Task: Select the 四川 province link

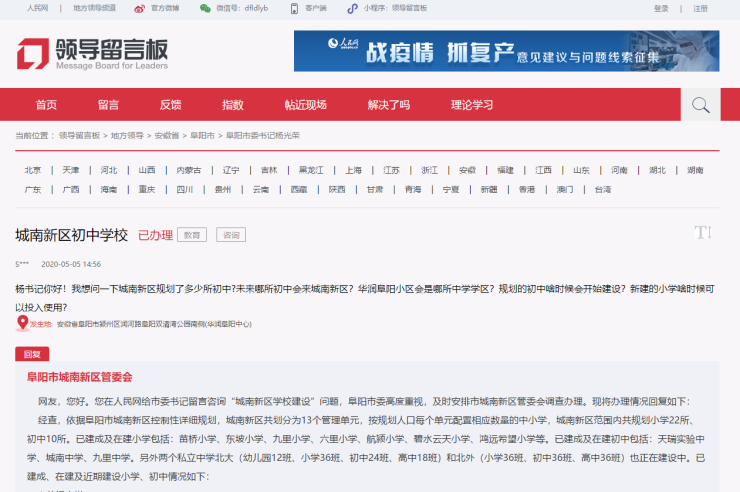Action: click(x=185, y=189)
